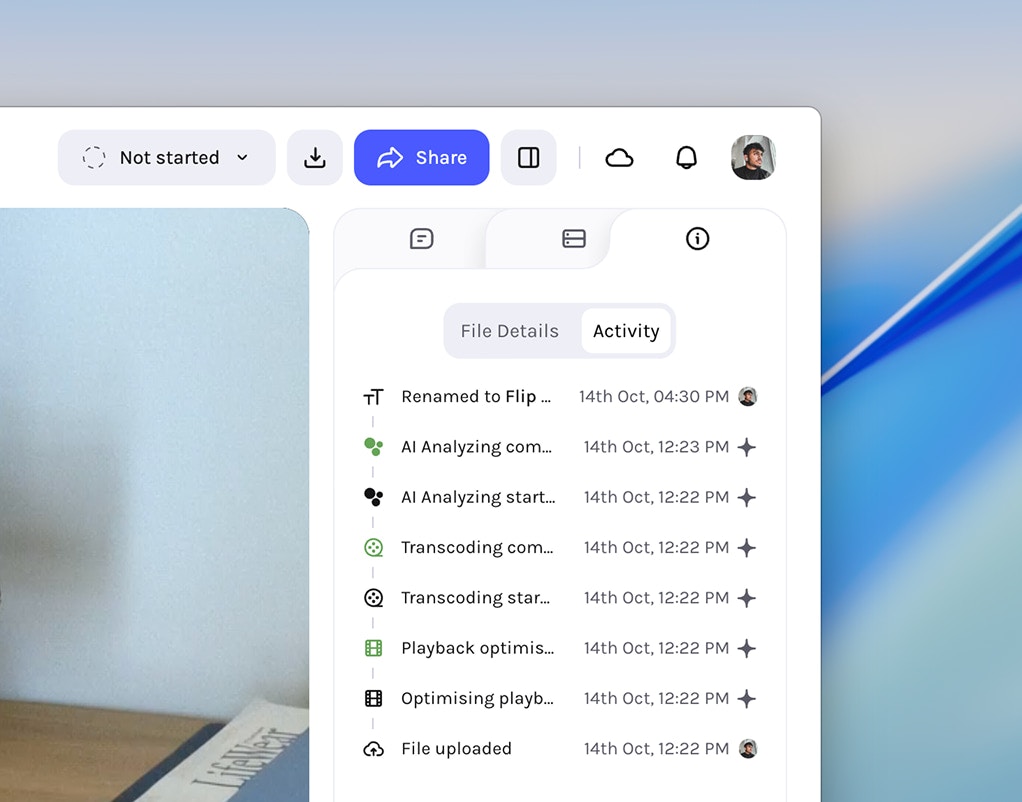Viewport: 1022px width, 802px height.
Task: Click the green AI Analyzing completed icon
Action: coord(373,447)
